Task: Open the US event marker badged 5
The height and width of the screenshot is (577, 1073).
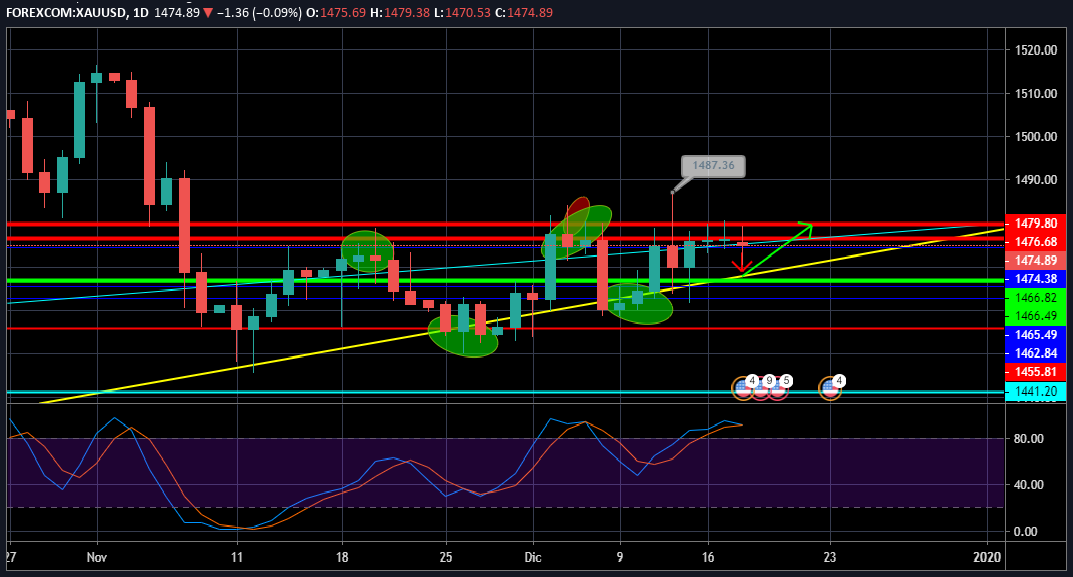Action: pyautogui.click(x=778, y=388)
